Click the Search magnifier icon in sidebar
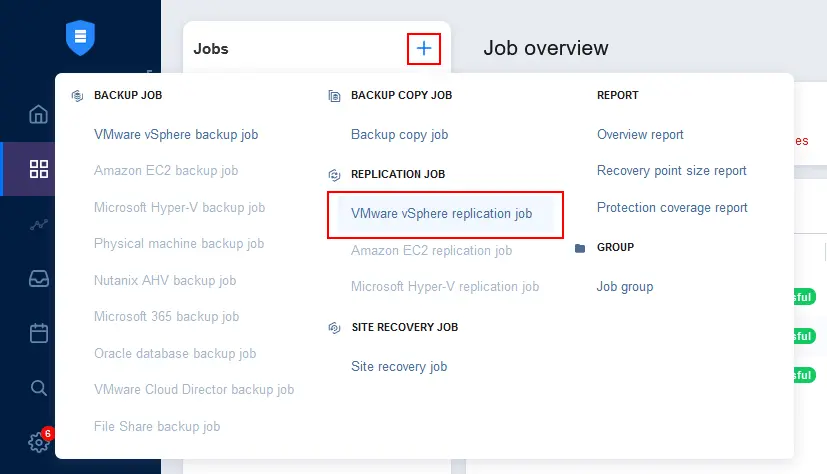 coord(39,388)
